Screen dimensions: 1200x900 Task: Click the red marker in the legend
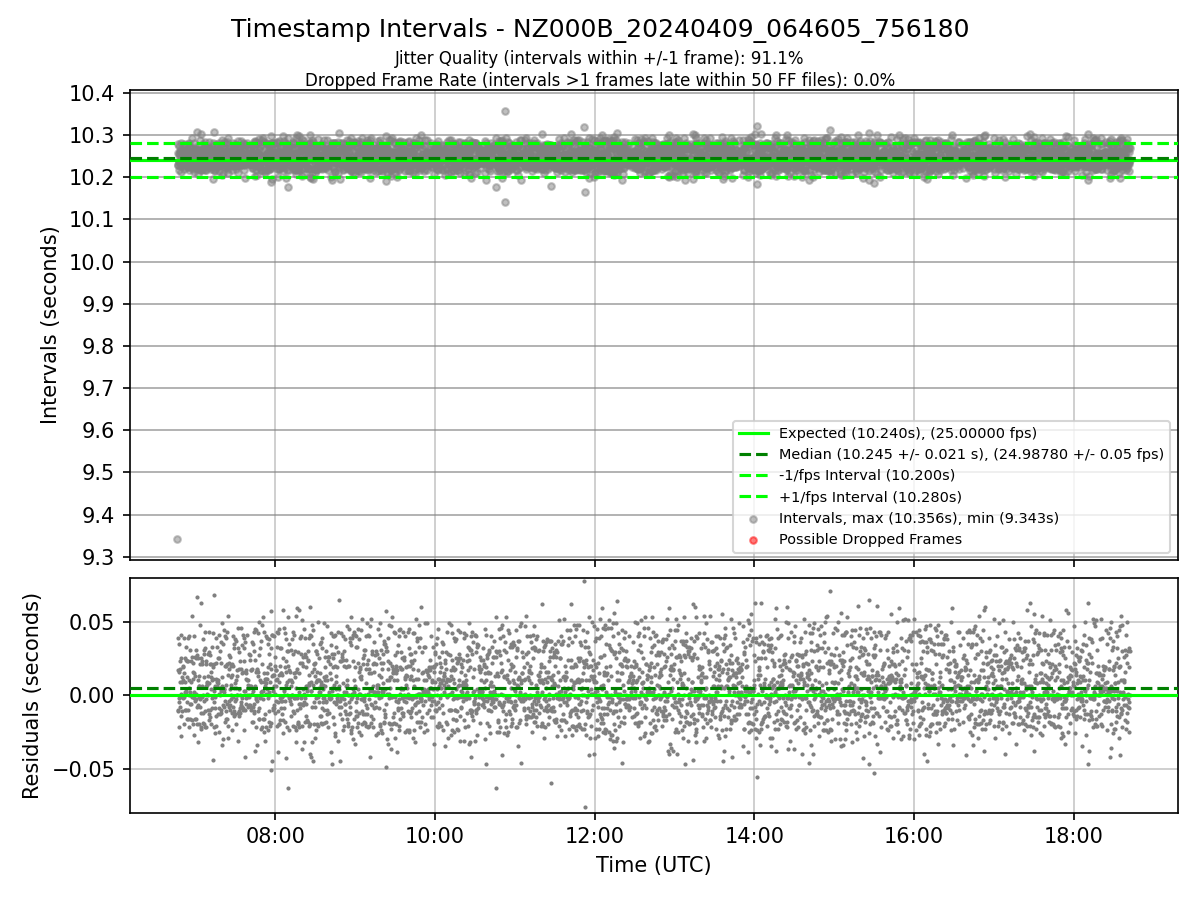tap(754, 540)
